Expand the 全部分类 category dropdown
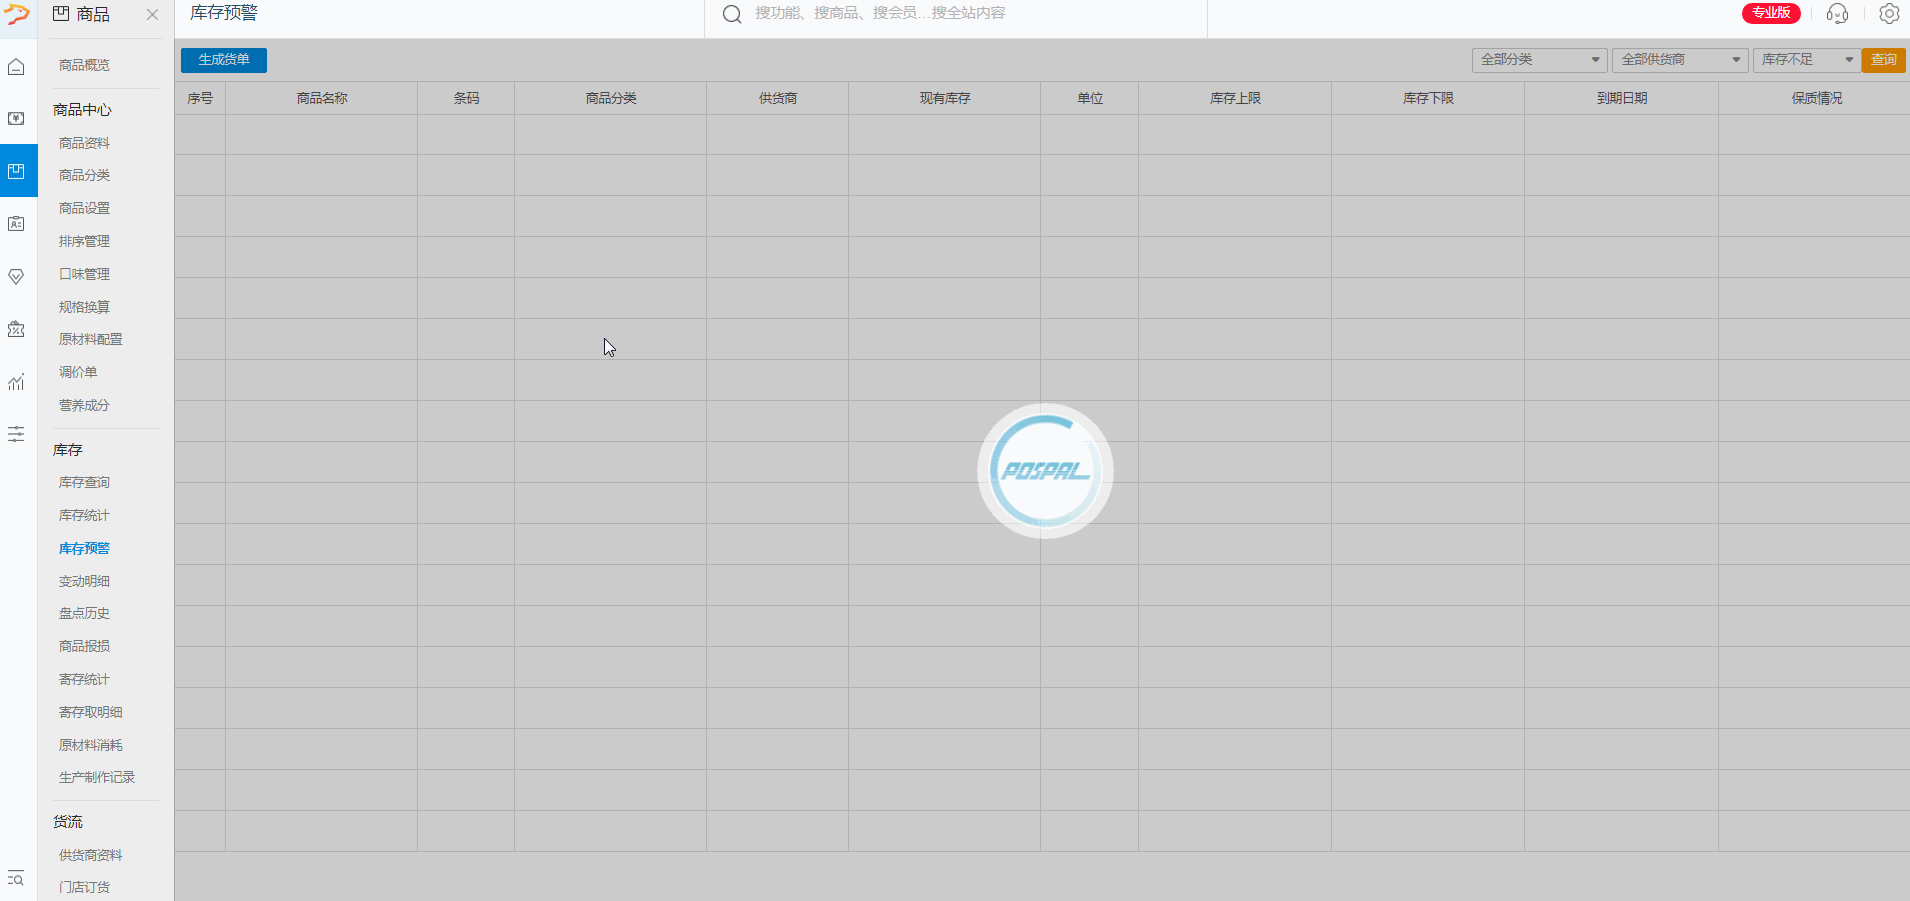This screenshot has height=901, width=1910. point(1539,60)
